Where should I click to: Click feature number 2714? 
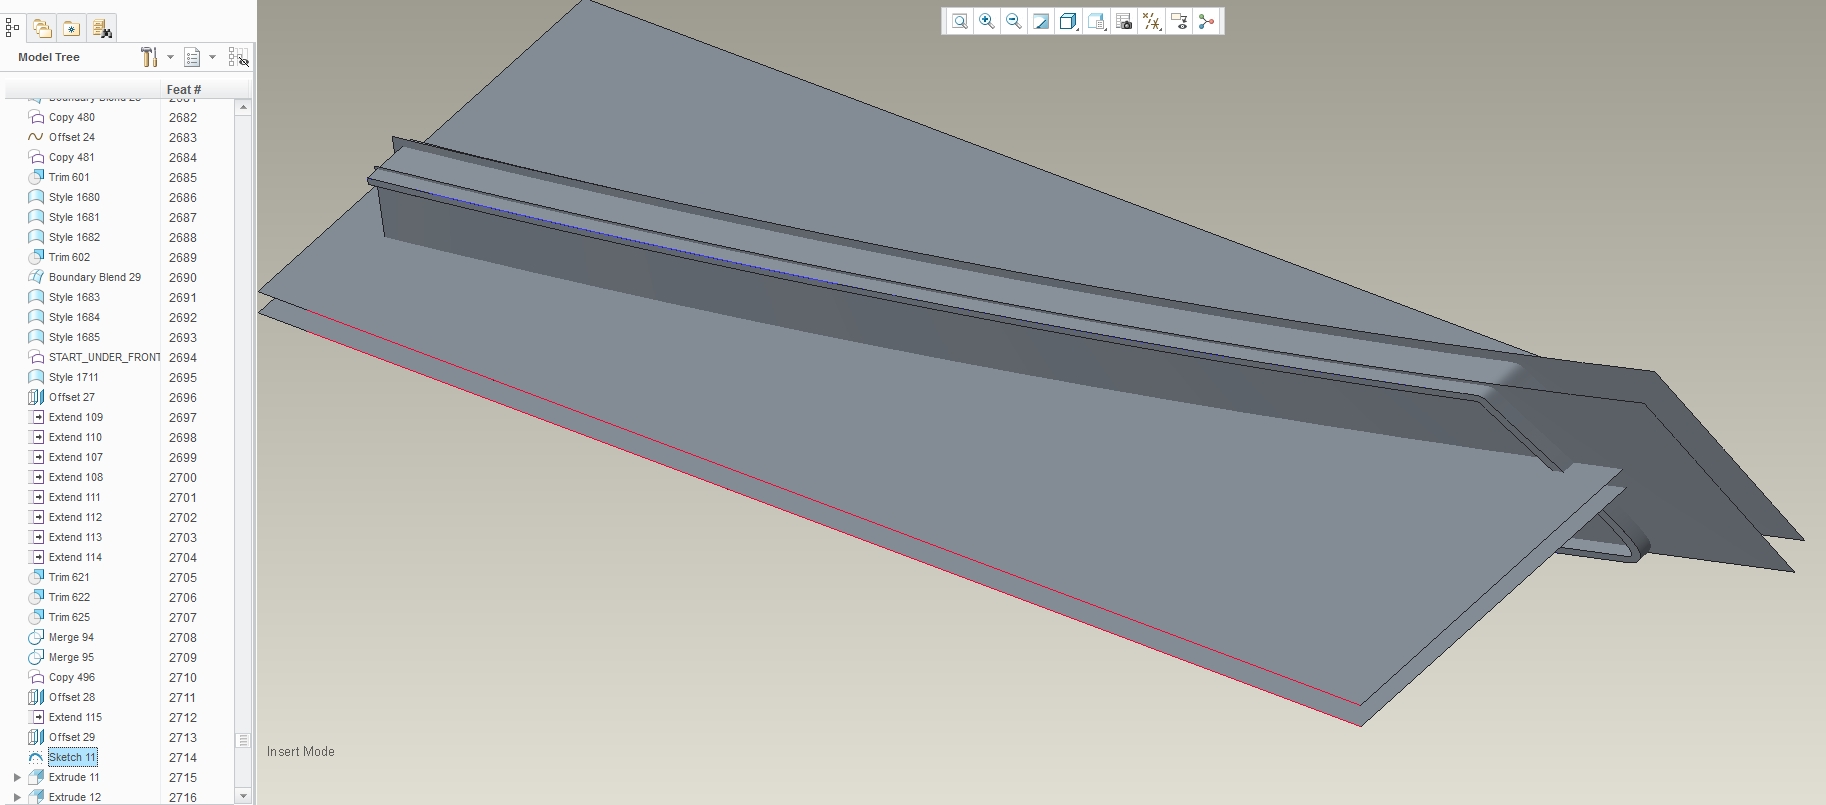tap(183, 758)
